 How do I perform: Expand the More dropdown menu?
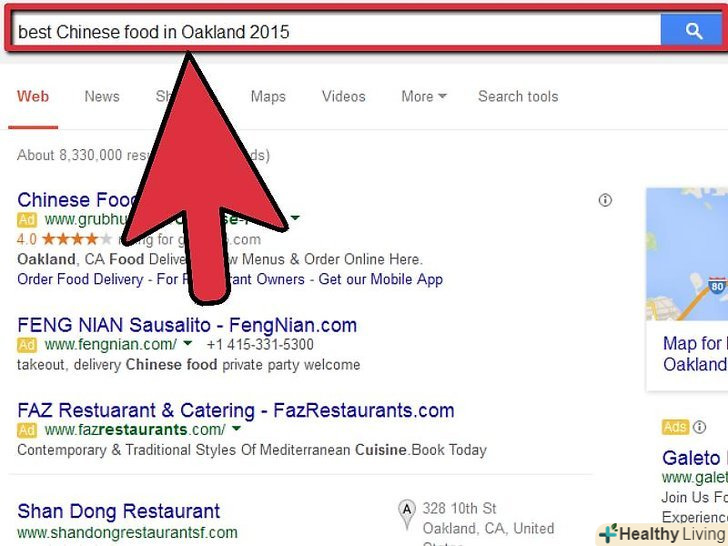point(423,97)
